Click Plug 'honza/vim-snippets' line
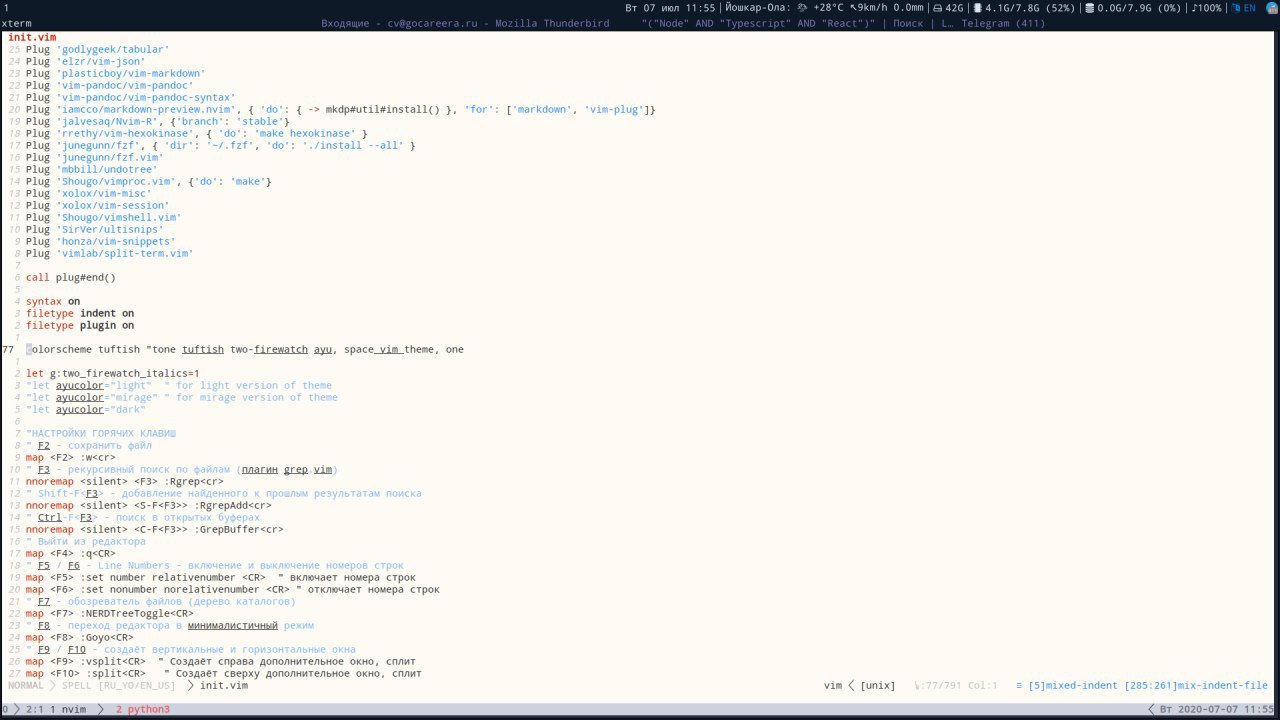This screenshot has width=1280, height=720. 101,241
